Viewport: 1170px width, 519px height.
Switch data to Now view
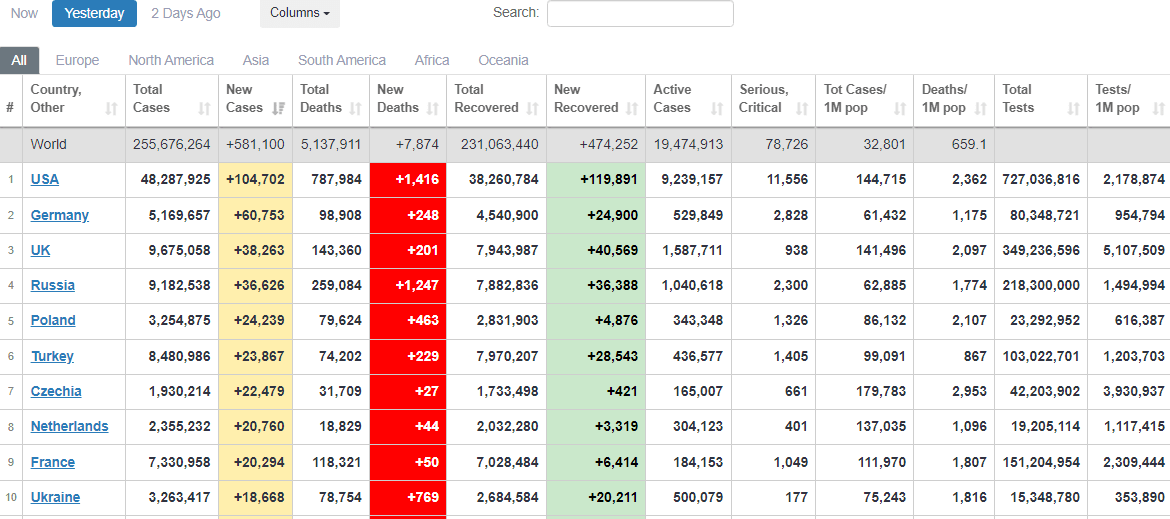coord(25,13)
